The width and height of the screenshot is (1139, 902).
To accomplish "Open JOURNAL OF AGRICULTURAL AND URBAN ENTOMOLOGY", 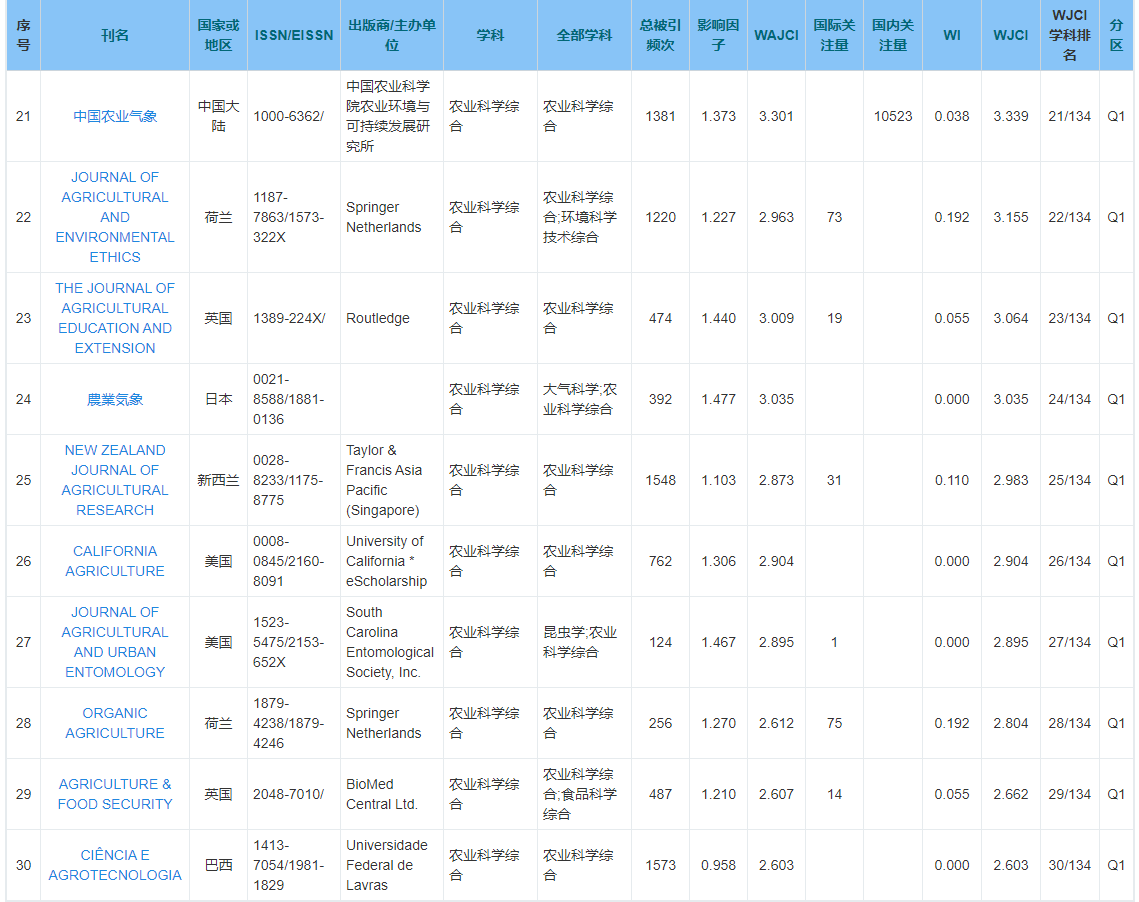I will [115, 642].
